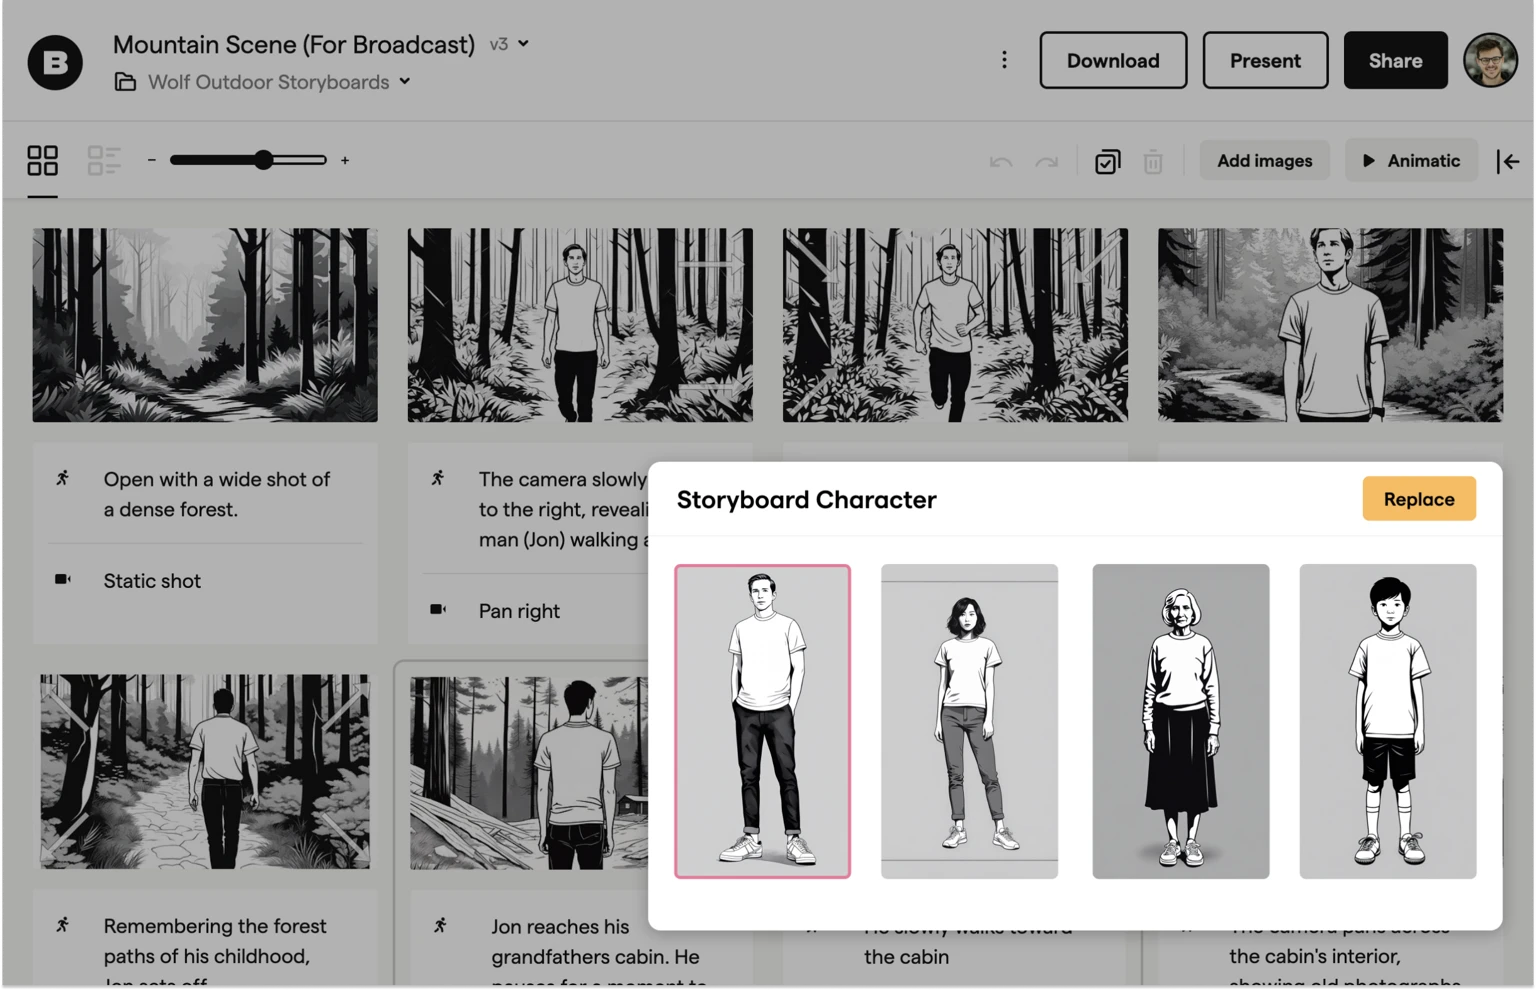Click the undo arrow icon
Screen dimensions: 1536x990
tap(1000, 161)
